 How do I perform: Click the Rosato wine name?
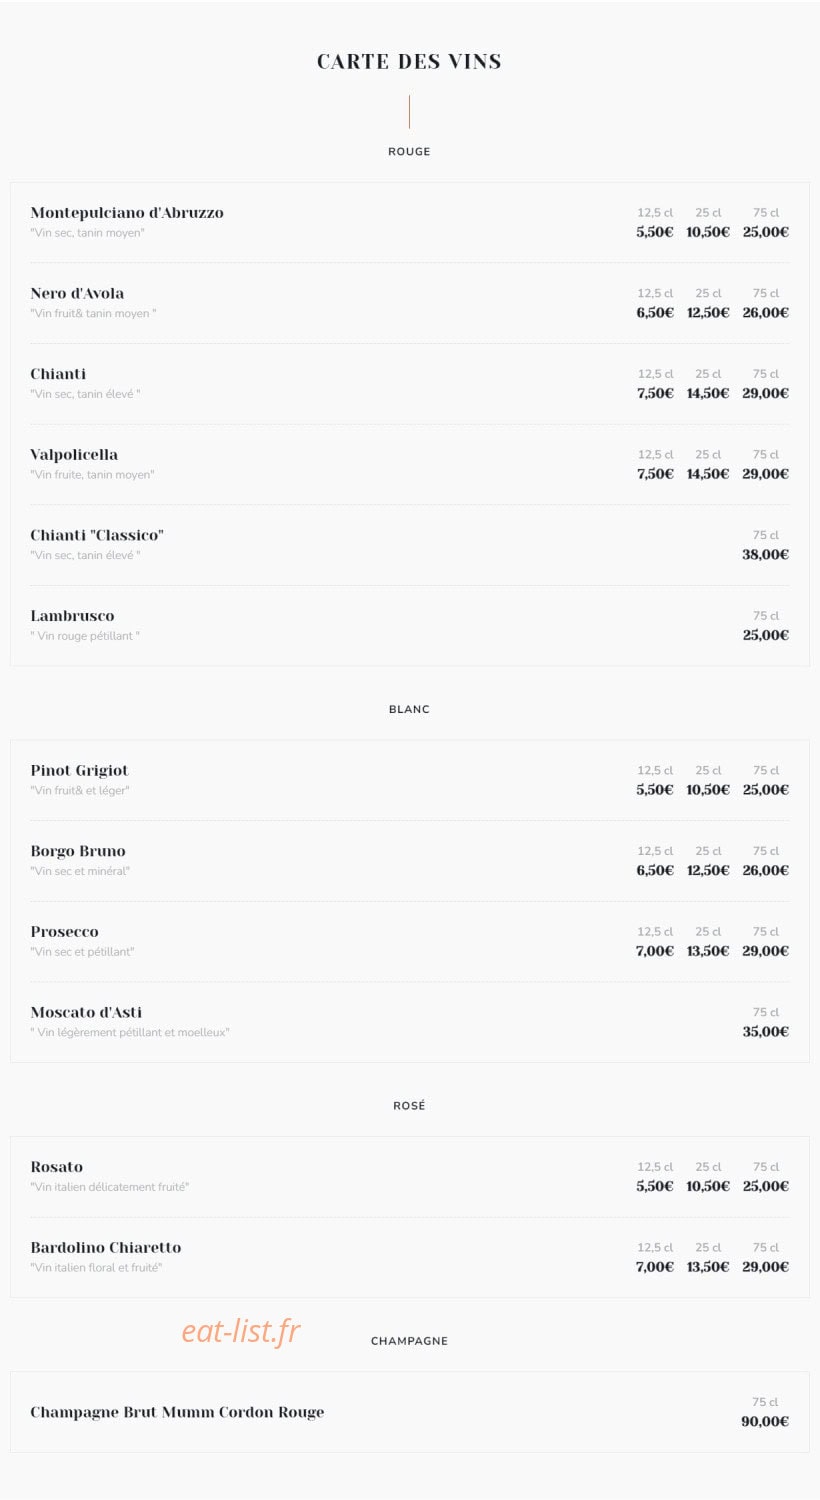(56, 1167)
